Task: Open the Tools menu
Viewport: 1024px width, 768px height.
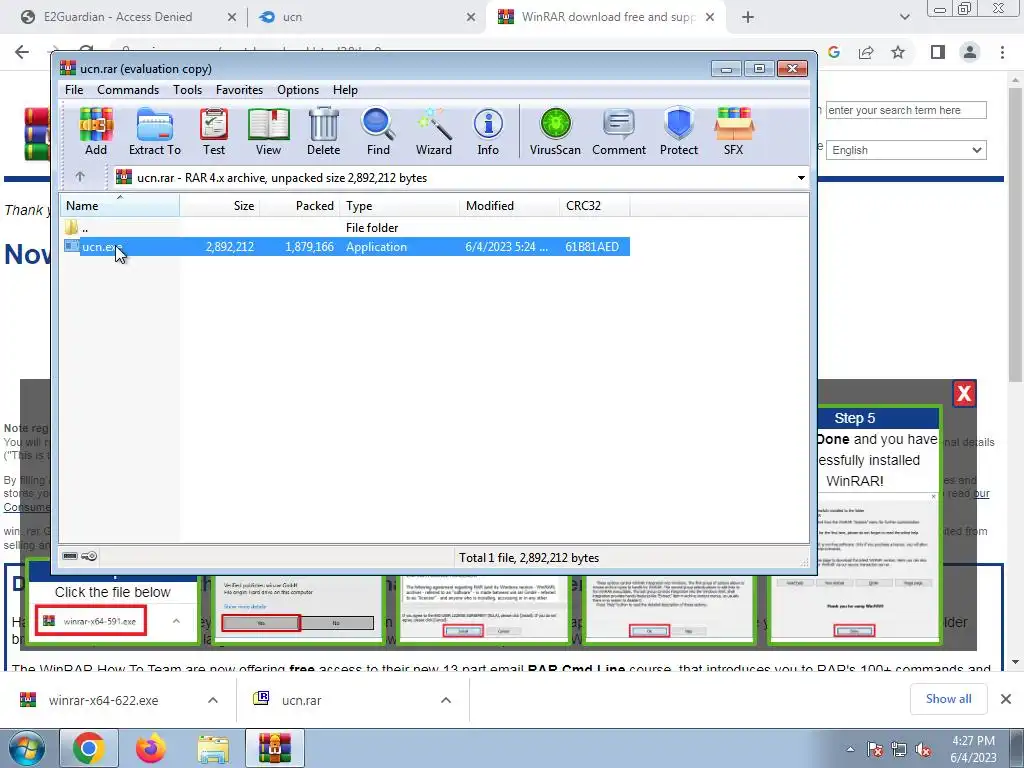Action: pos(187,89)
